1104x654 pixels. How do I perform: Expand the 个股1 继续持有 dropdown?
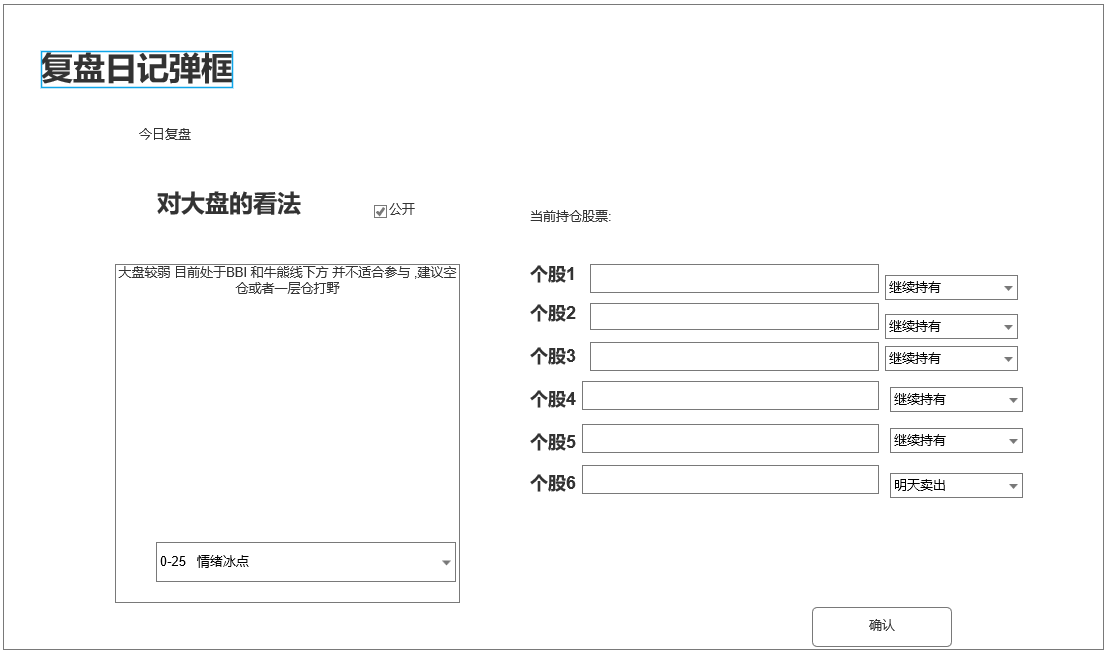point(950,288)
